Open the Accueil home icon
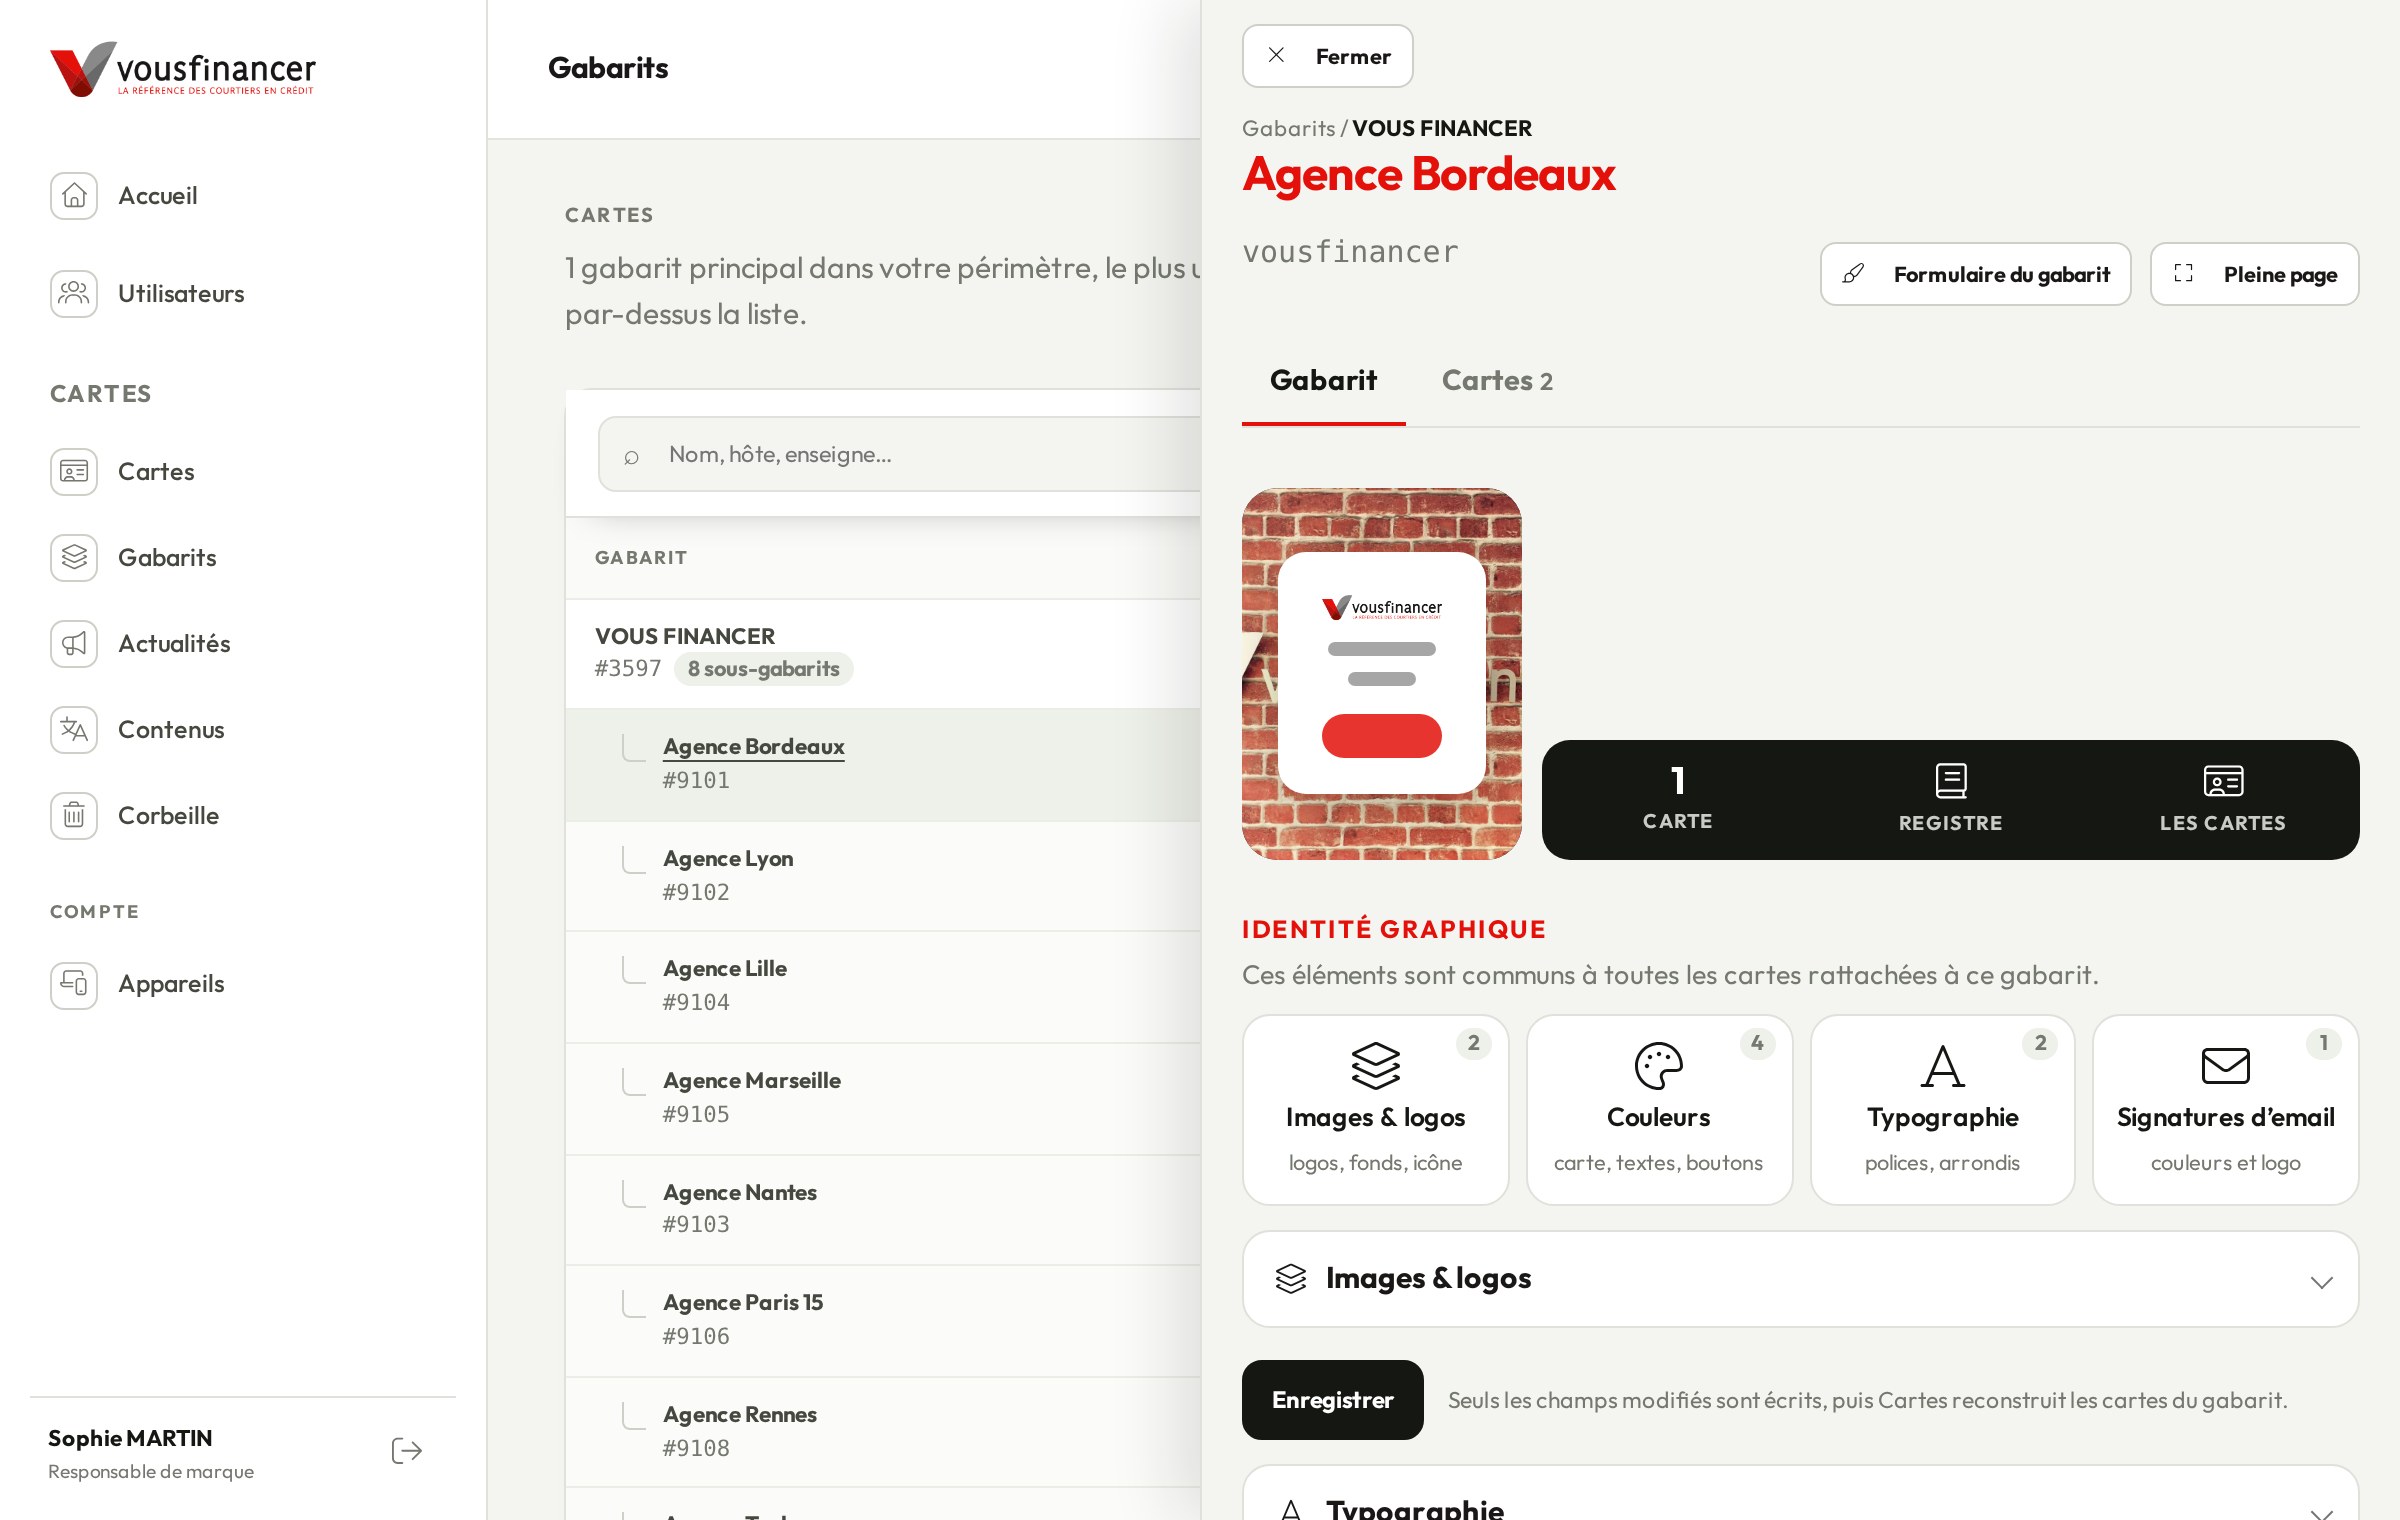The width and height of the screenshot is (2400, 1520). click(x=74, y=195)
